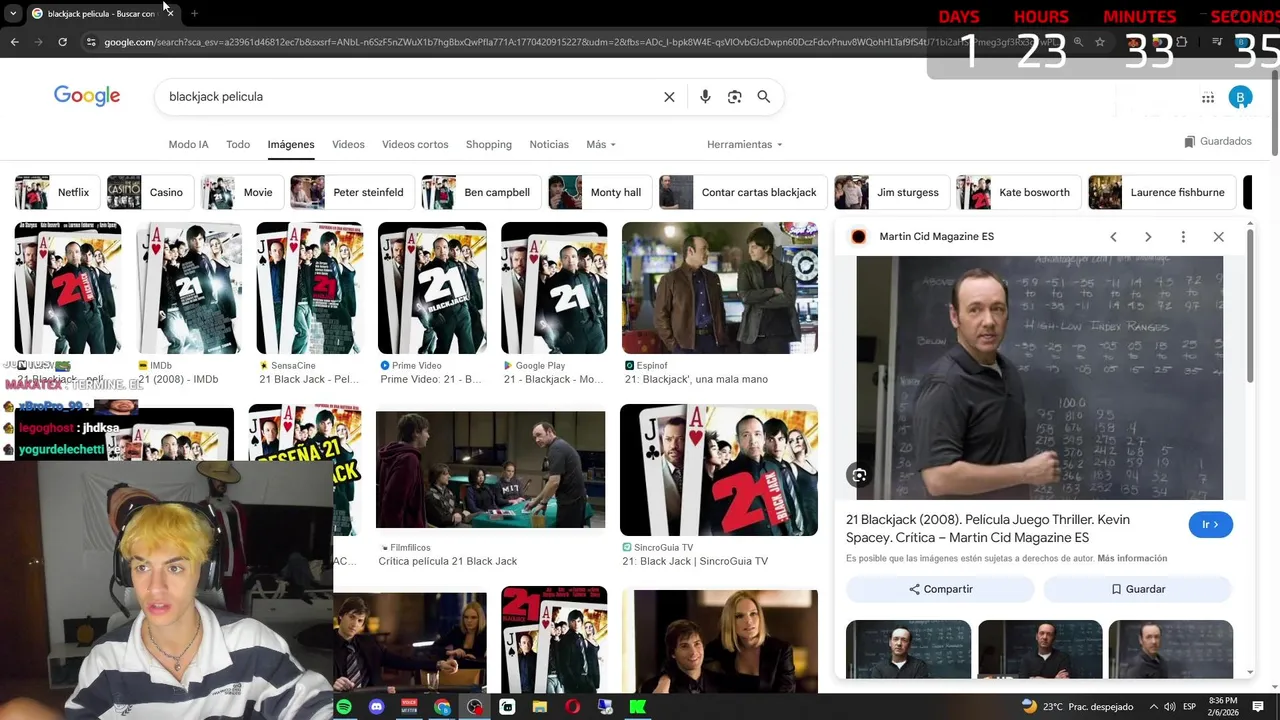The image size is (1280, 720).
Task: Switch to the Shopping tab
Action: tap(489, 144)
